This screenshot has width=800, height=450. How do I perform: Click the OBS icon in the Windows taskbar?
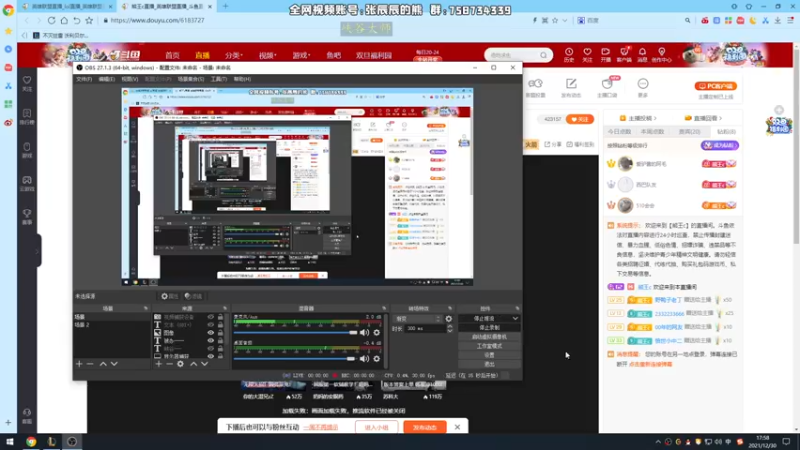pos(72,441)
